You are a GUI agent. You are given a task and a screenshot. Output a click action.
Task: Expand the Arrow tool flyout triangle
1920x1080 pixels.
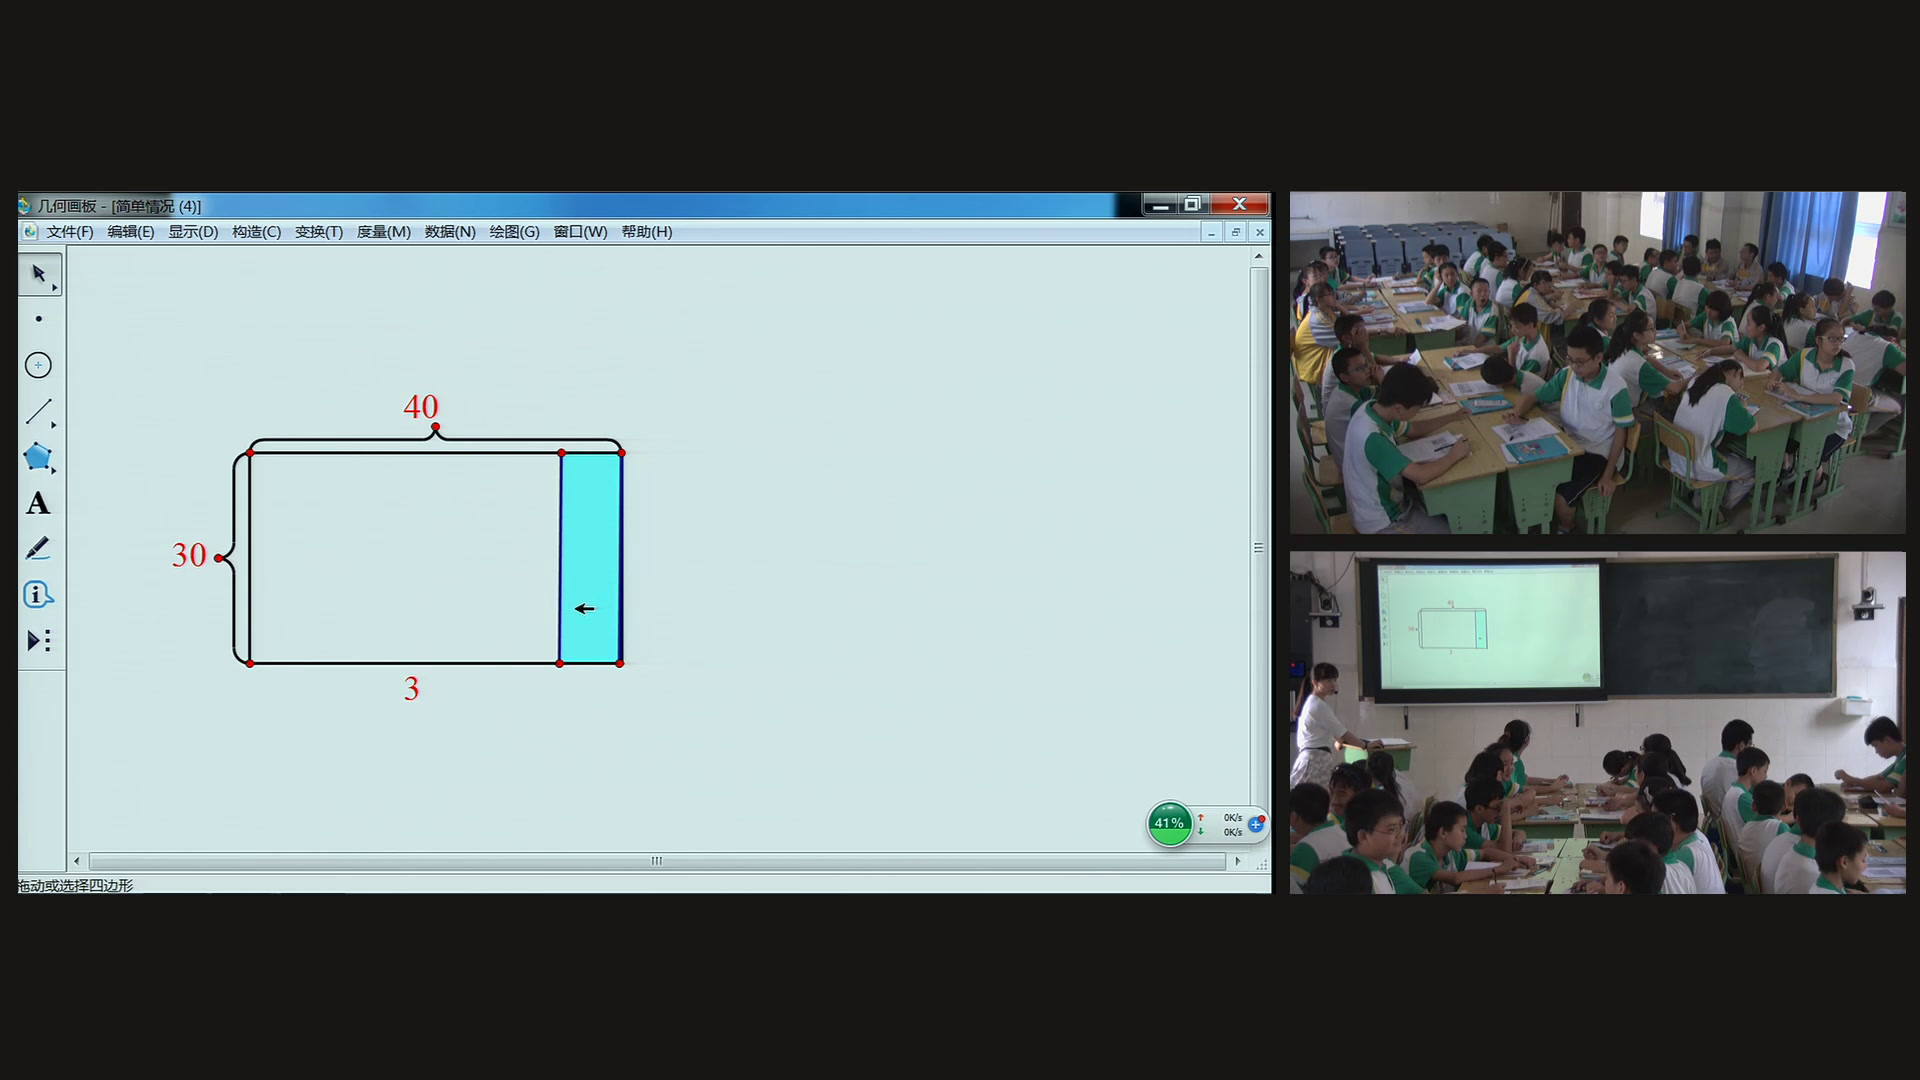[x=55, y=288]
